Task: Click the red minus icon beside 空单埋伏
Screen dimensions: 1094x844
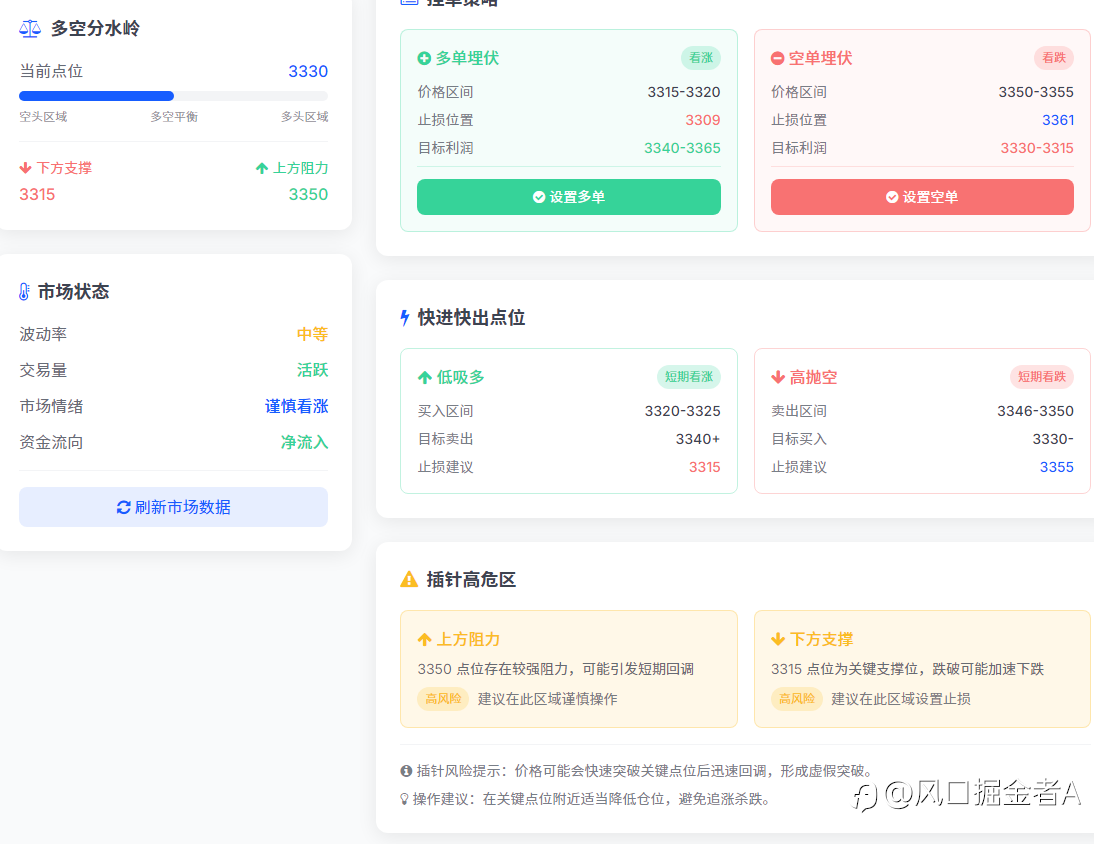Action: 777,59
